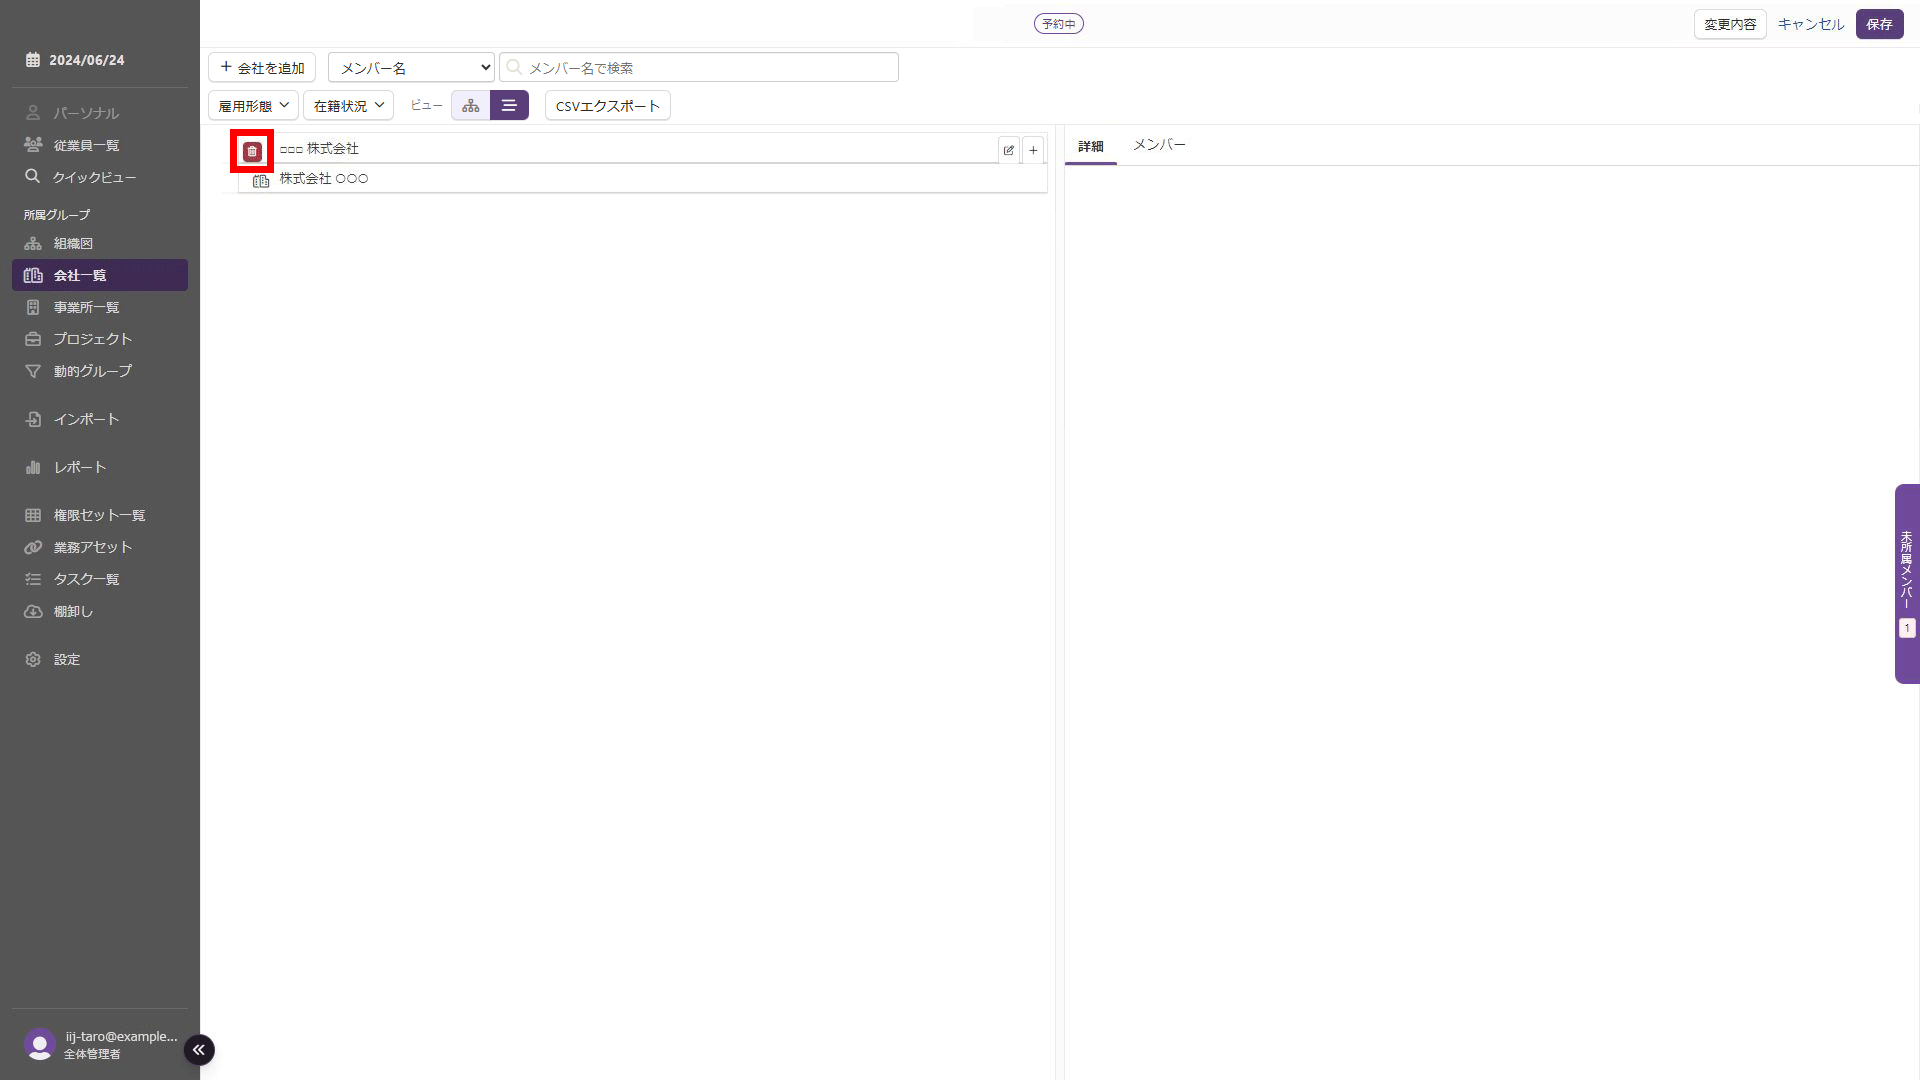Click the 保存 button
The width and height of the screenshot is (1920, 1080).
pyautogui.click(x=1880, y=24)
